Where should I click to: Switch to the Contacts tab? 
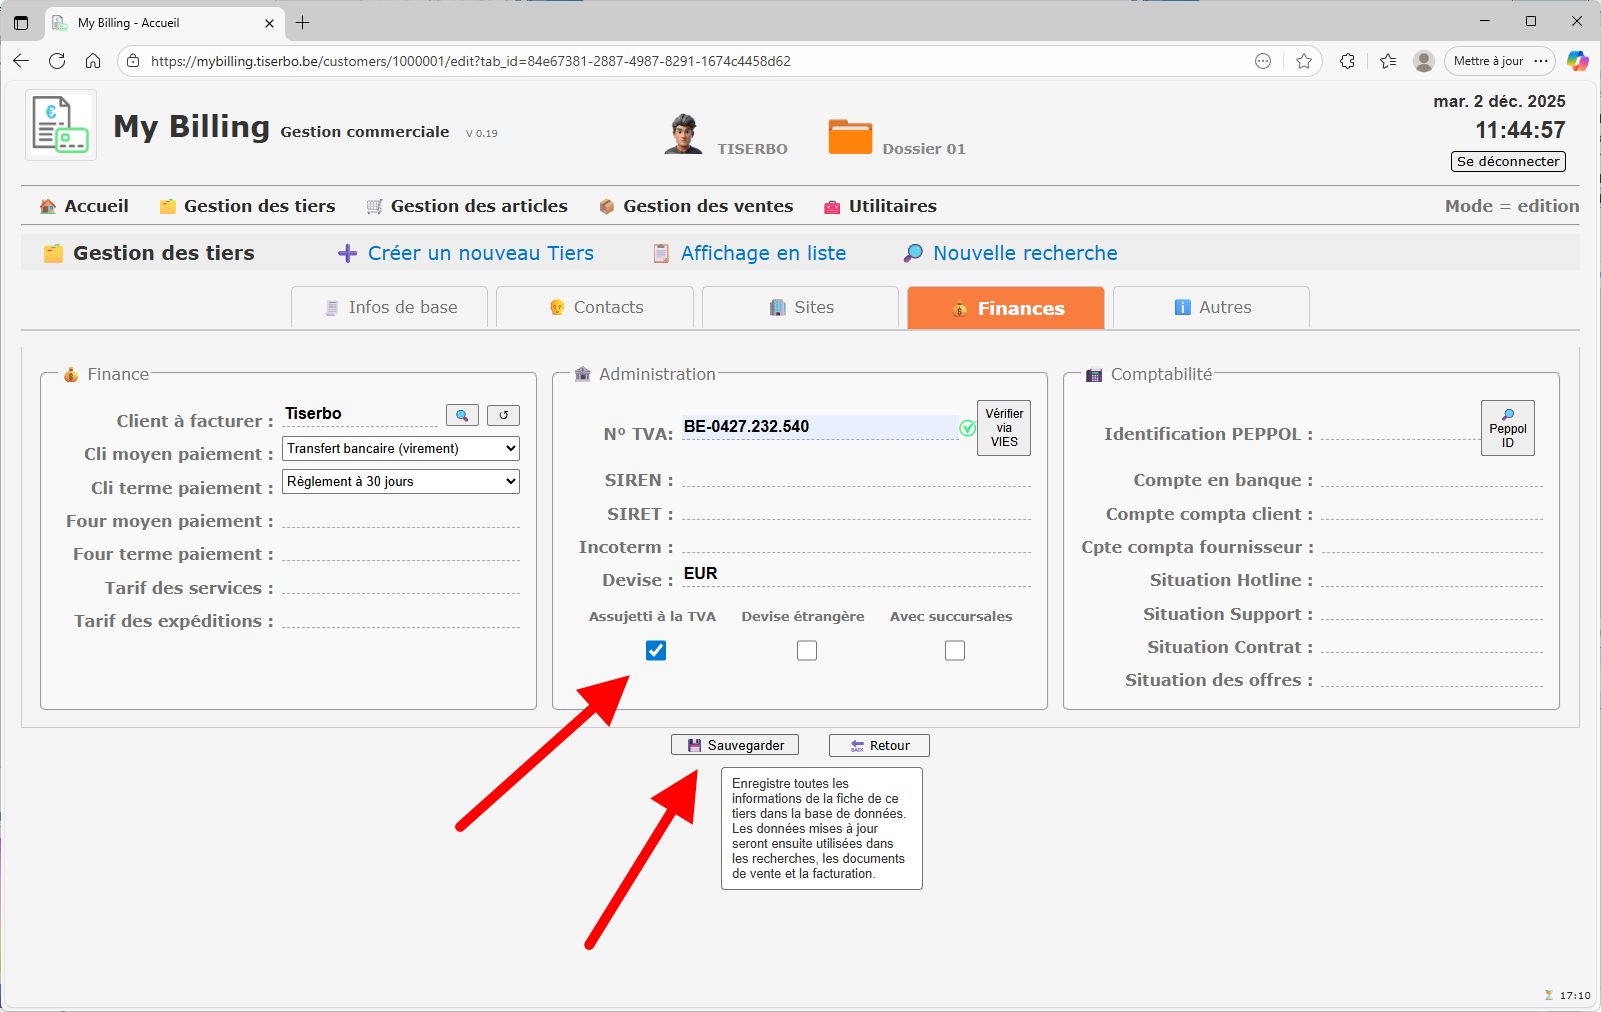(x=594, y=307)
